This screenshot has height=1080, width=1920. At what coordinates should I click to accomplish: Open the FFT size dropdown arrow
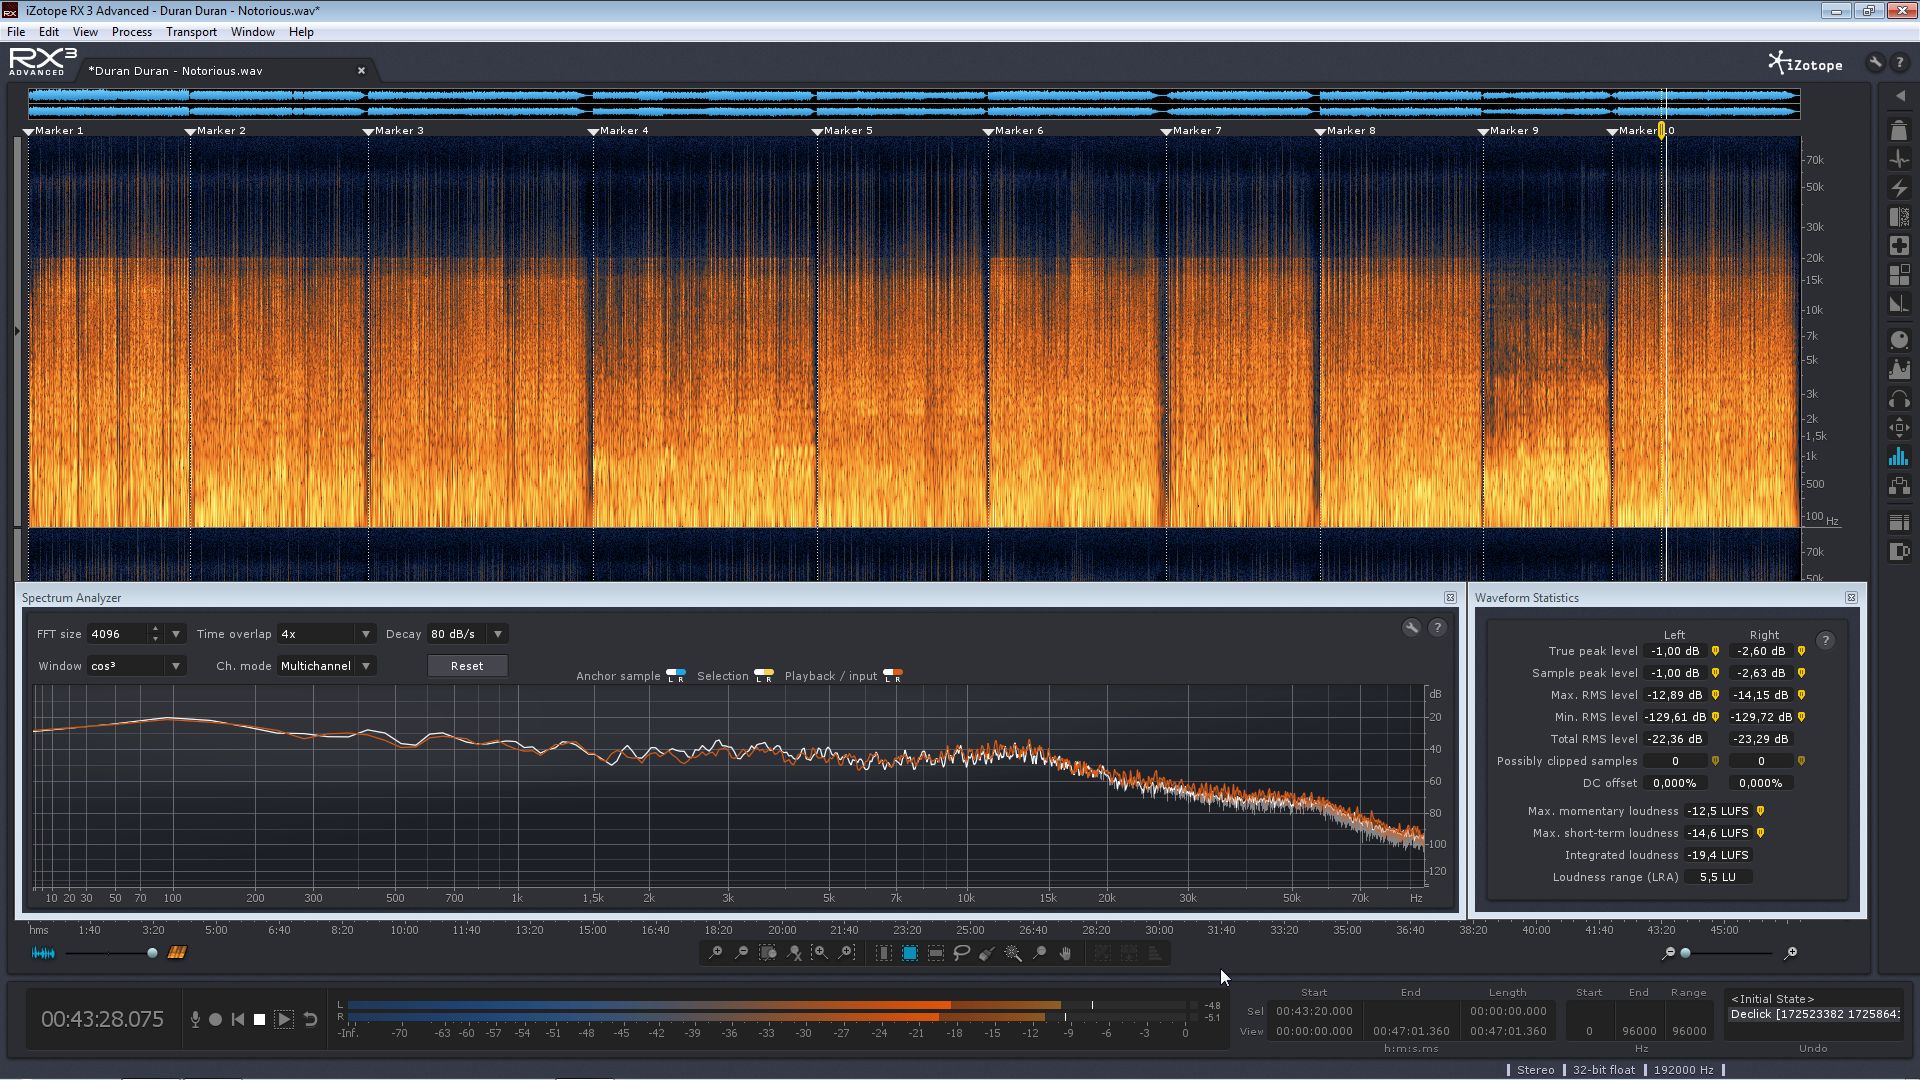pos(176,634)
